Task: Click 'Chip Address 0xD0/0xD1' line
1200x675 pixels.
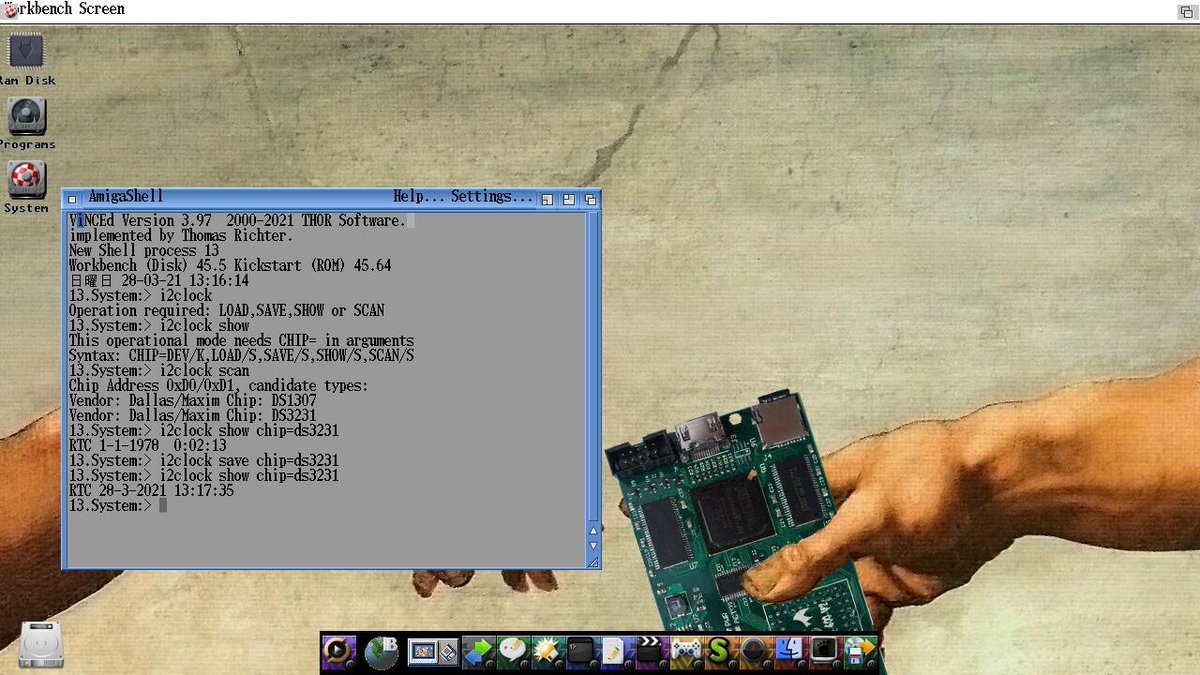Action: pyautogui.click(x=218, y=386)
